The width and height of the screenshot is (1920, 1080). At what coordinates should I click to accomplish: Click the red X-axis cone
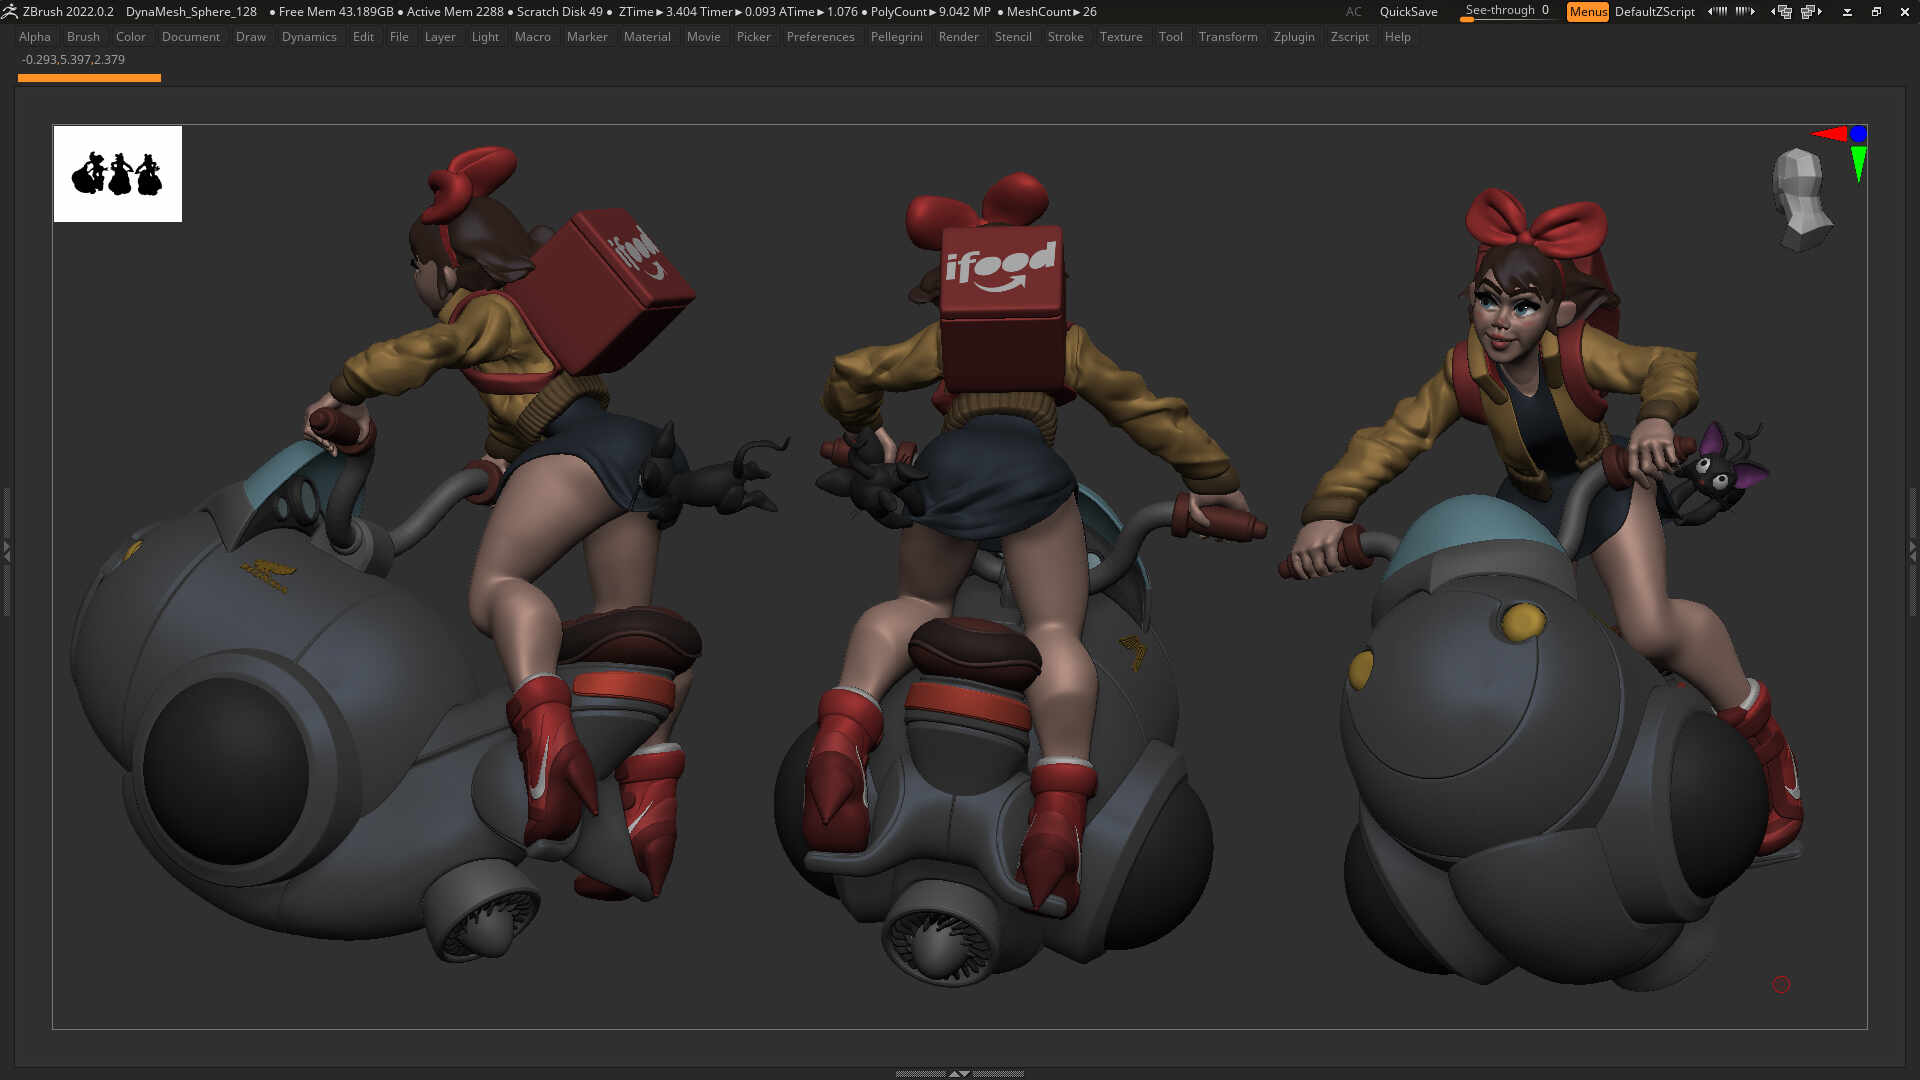point(1829,134)
